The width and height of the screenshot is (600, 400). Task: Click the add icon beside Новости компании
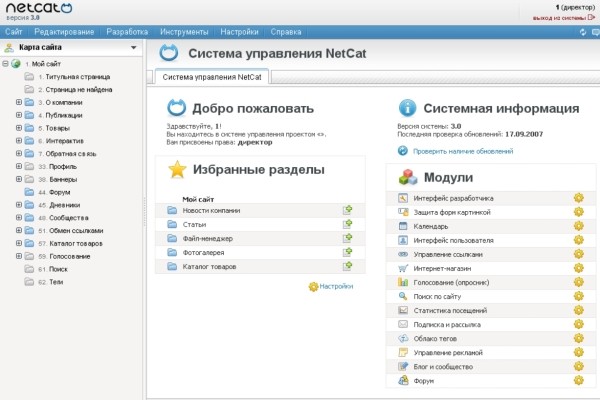point(347,210)
